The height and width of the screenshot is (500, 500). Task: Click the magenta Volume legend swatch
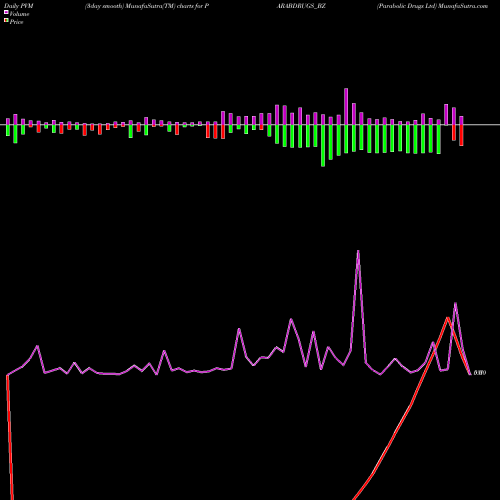(6, 12)
